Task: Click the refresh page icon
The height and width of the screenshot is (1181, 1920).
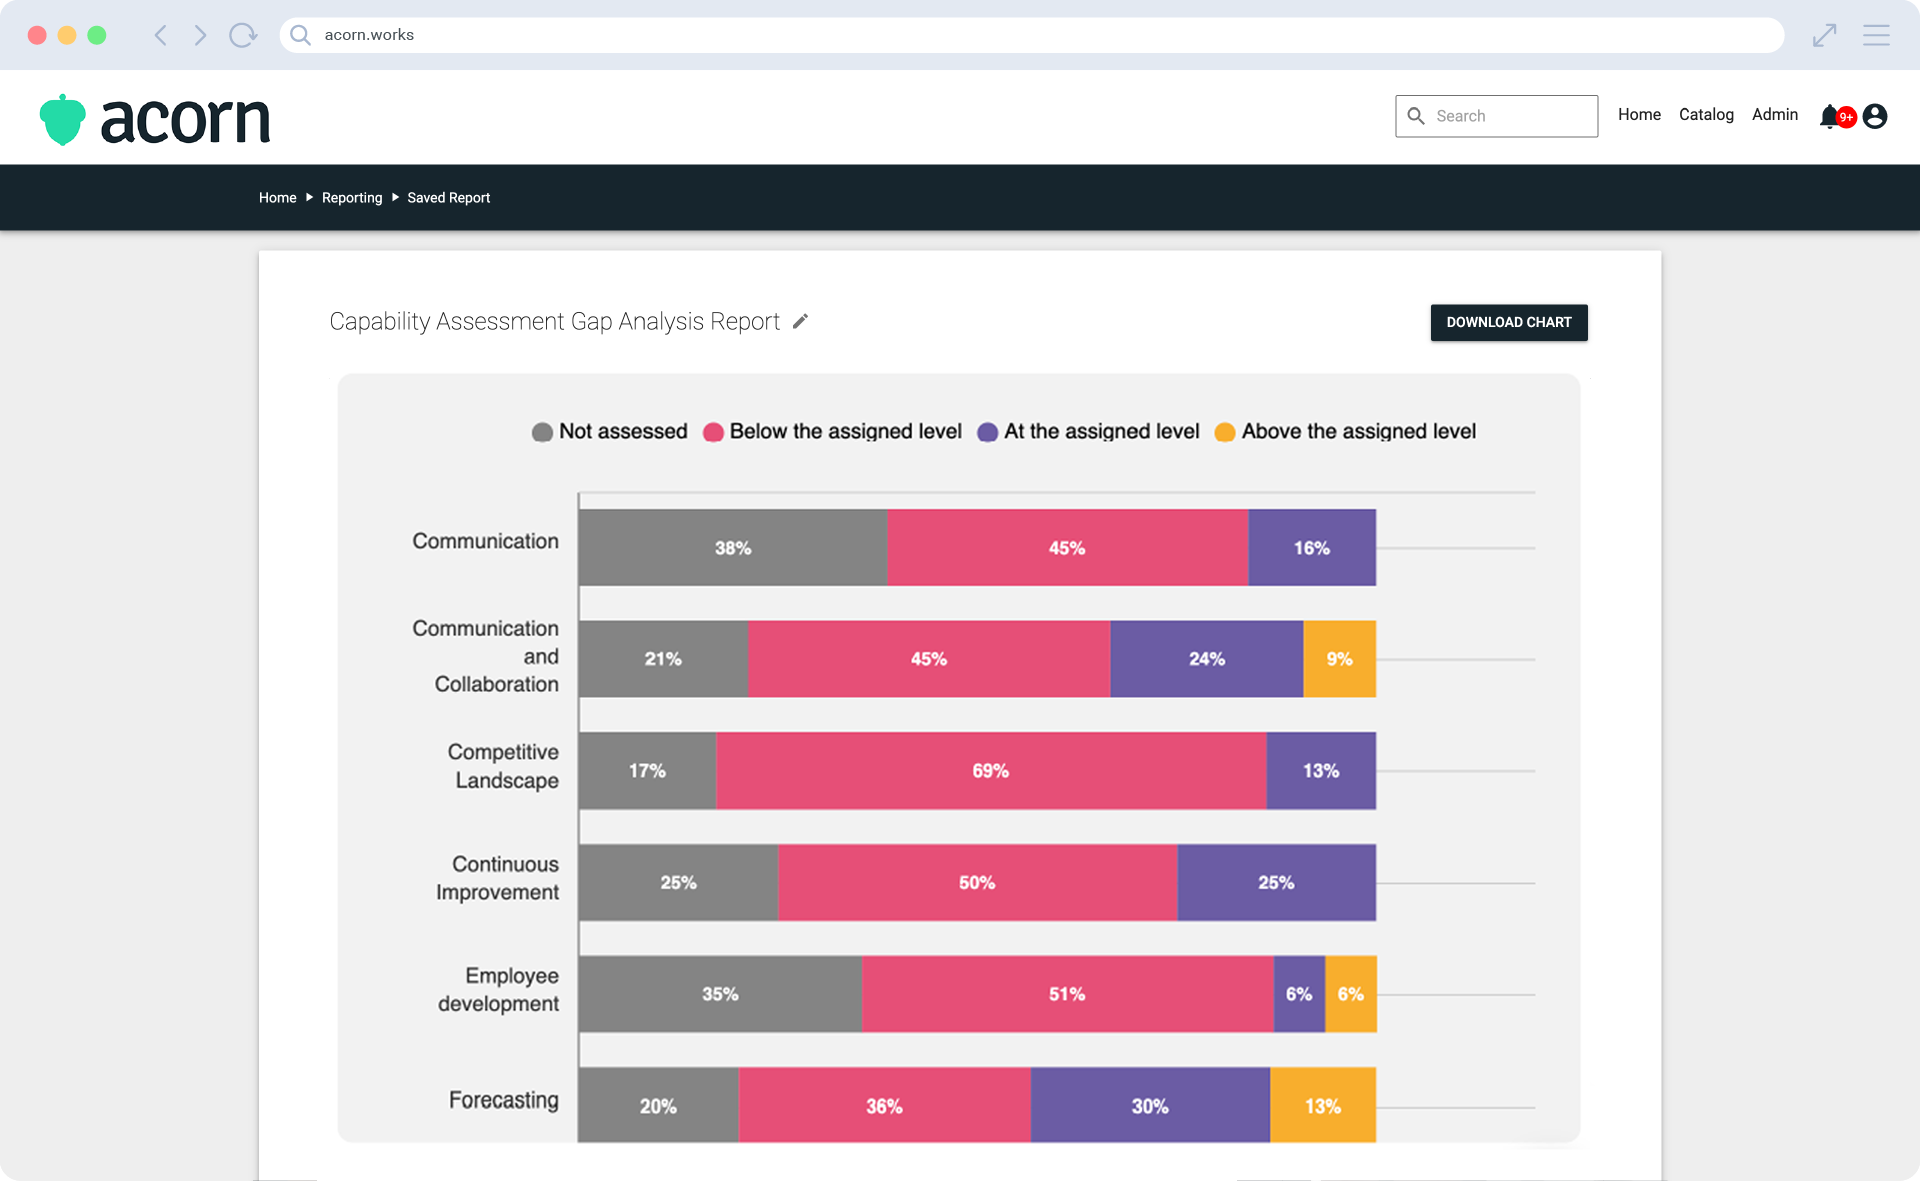Action: tap(243, 34)
